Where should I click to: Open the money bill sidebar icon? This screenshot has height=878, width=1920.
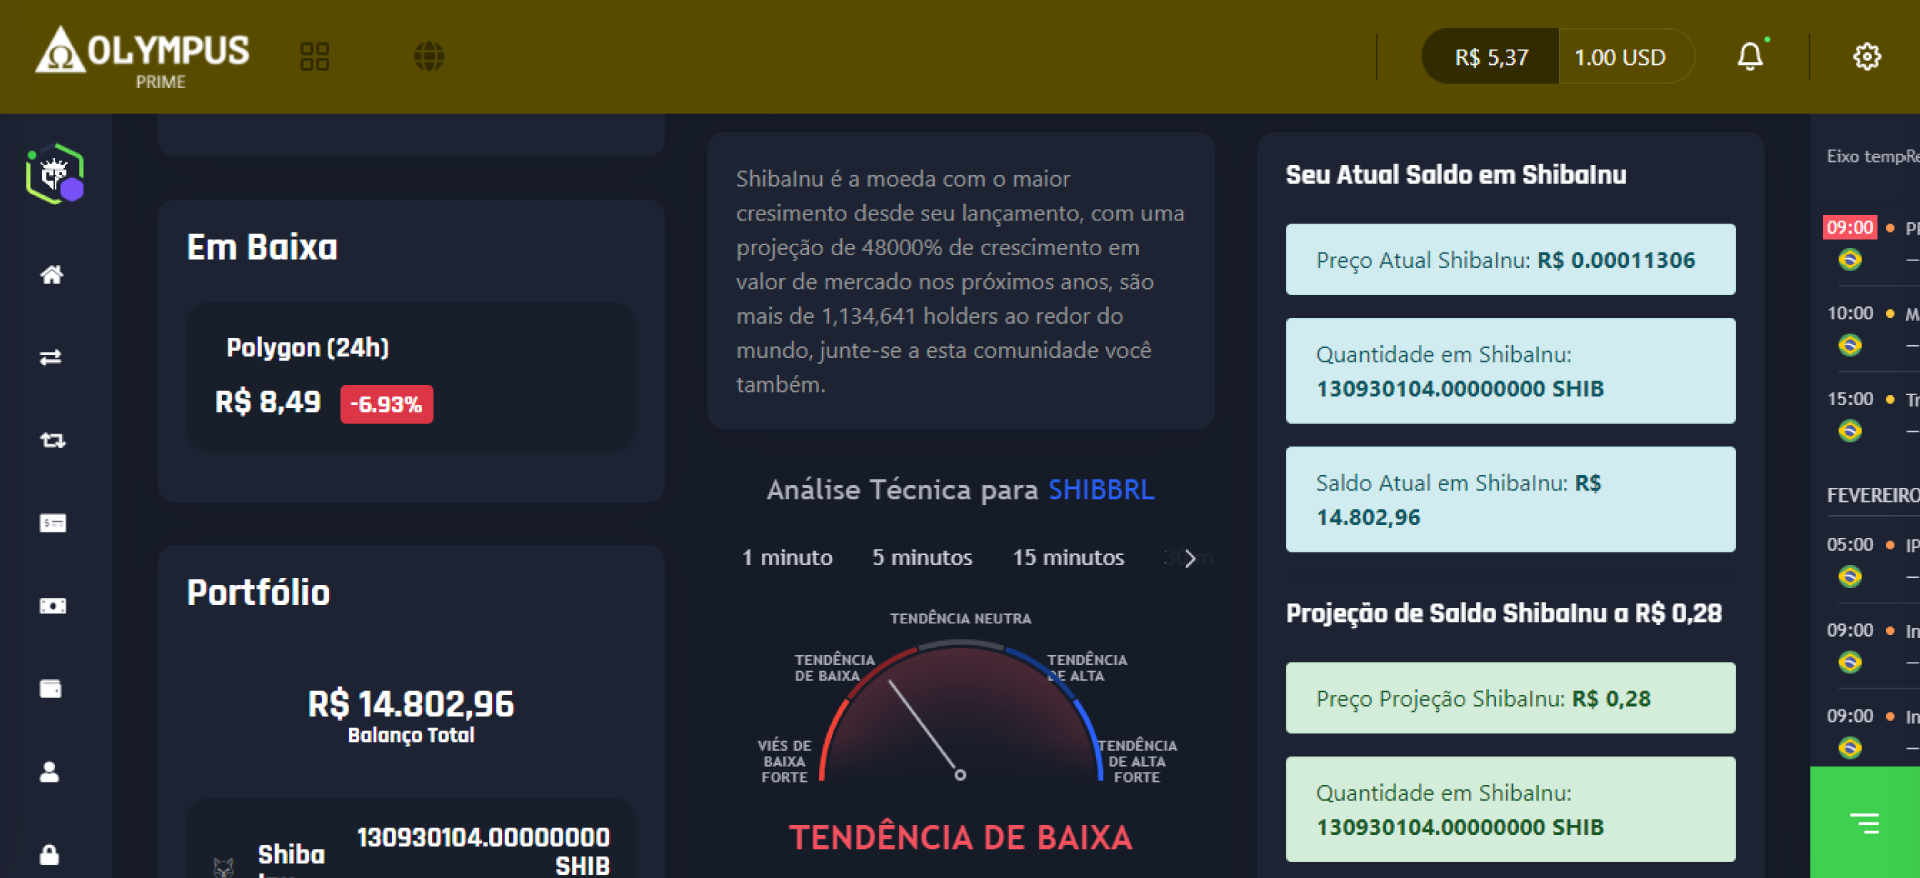point(52,606)
